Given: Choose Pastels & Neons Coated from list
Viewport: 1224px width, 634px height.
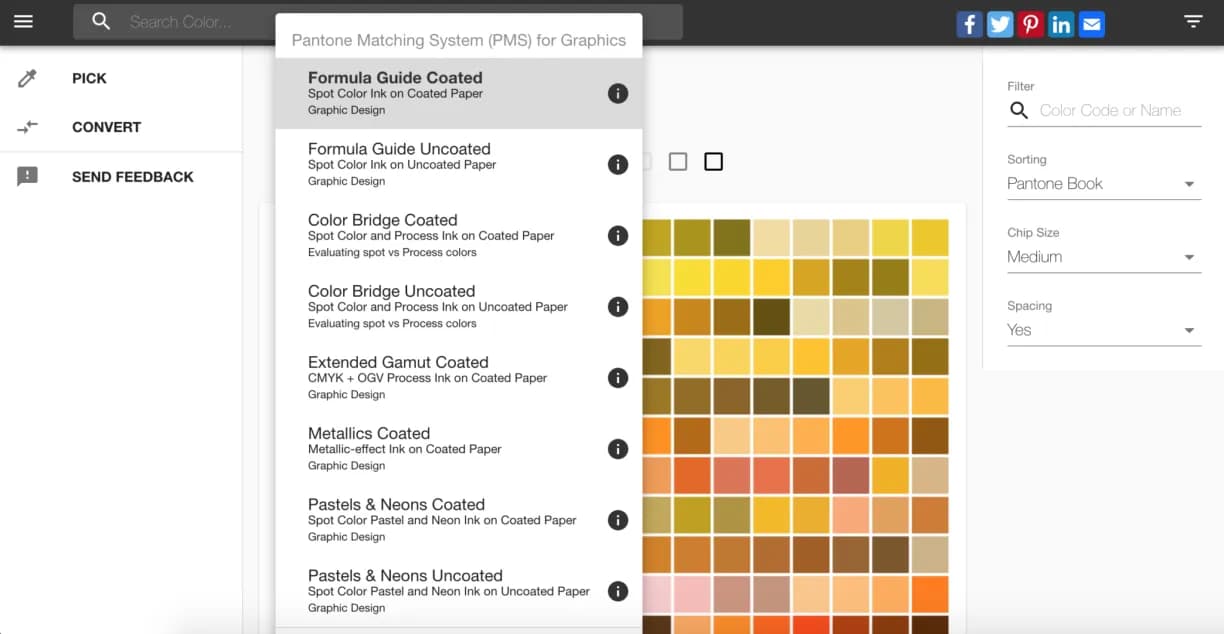Looking at the screenshot, I should (x=459, y=520).
